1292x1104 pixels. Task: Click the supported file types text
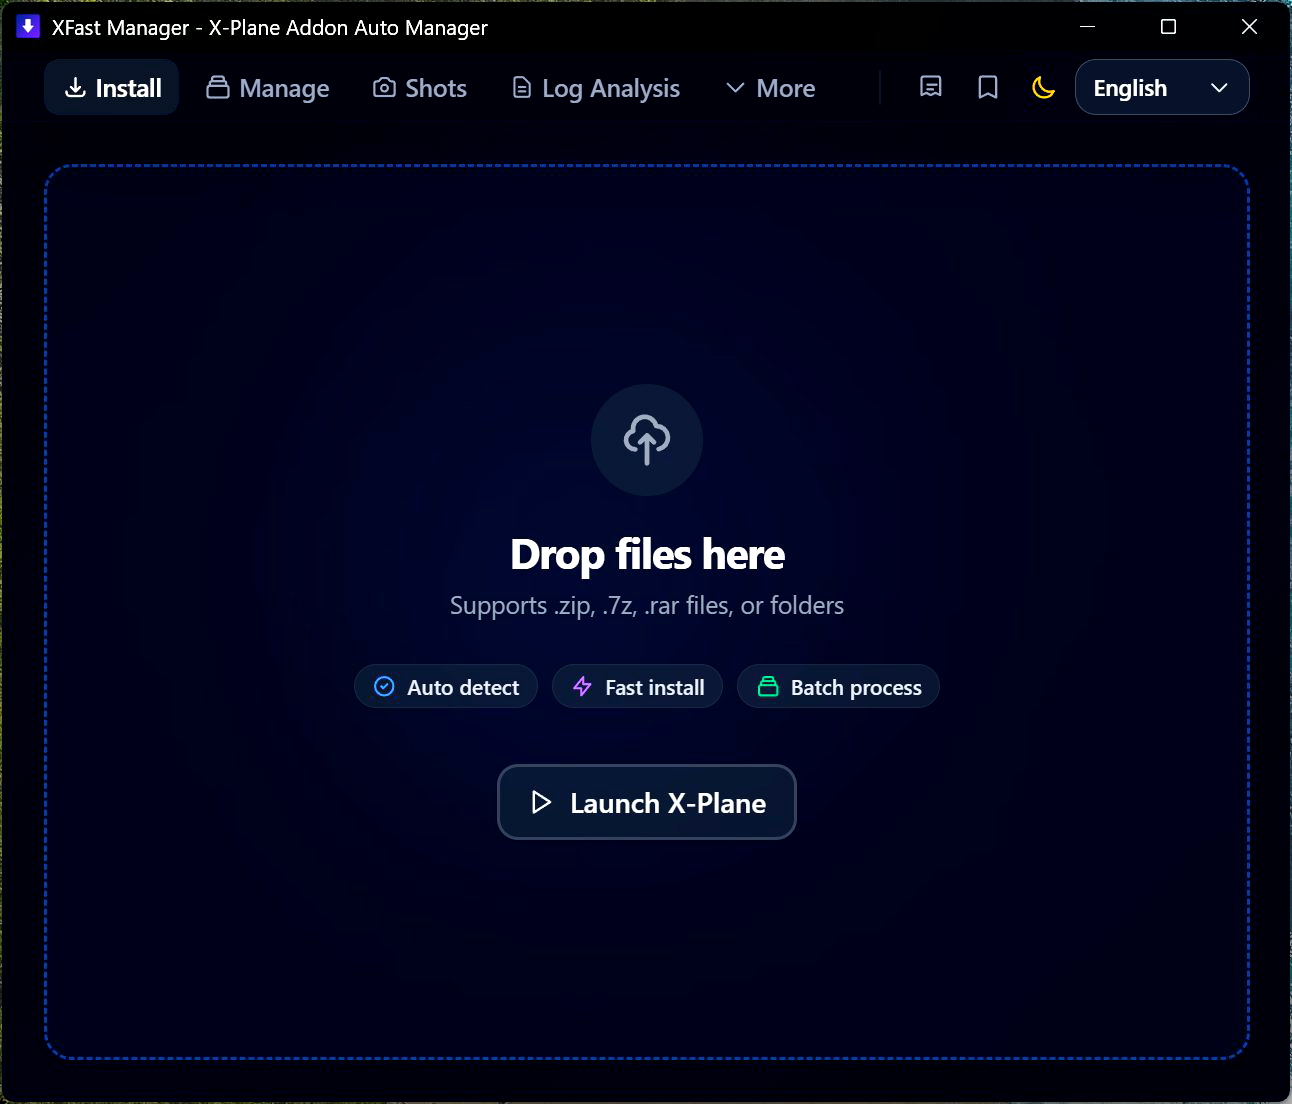pos(647,606)
